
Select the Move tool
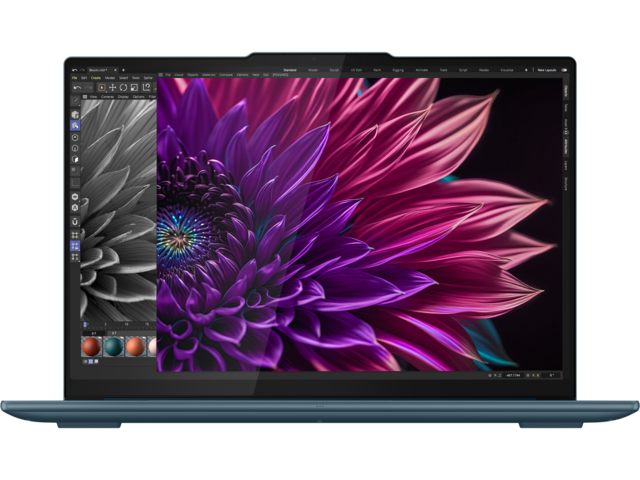tap(113, 88)
